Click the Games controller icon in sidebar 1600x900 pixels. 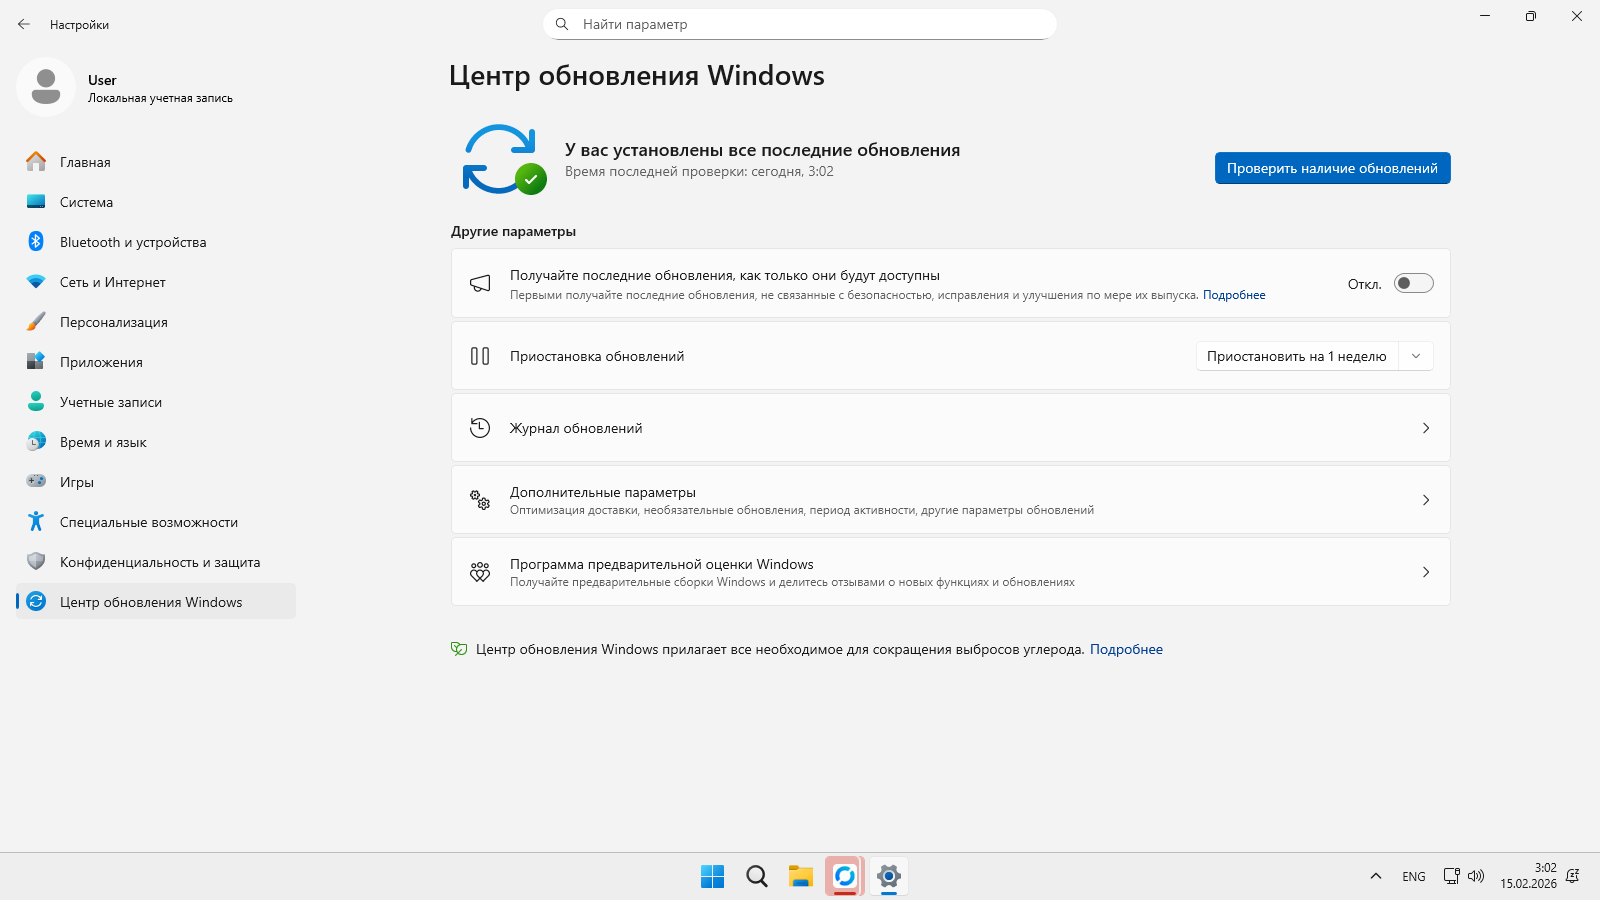point(36,482)
